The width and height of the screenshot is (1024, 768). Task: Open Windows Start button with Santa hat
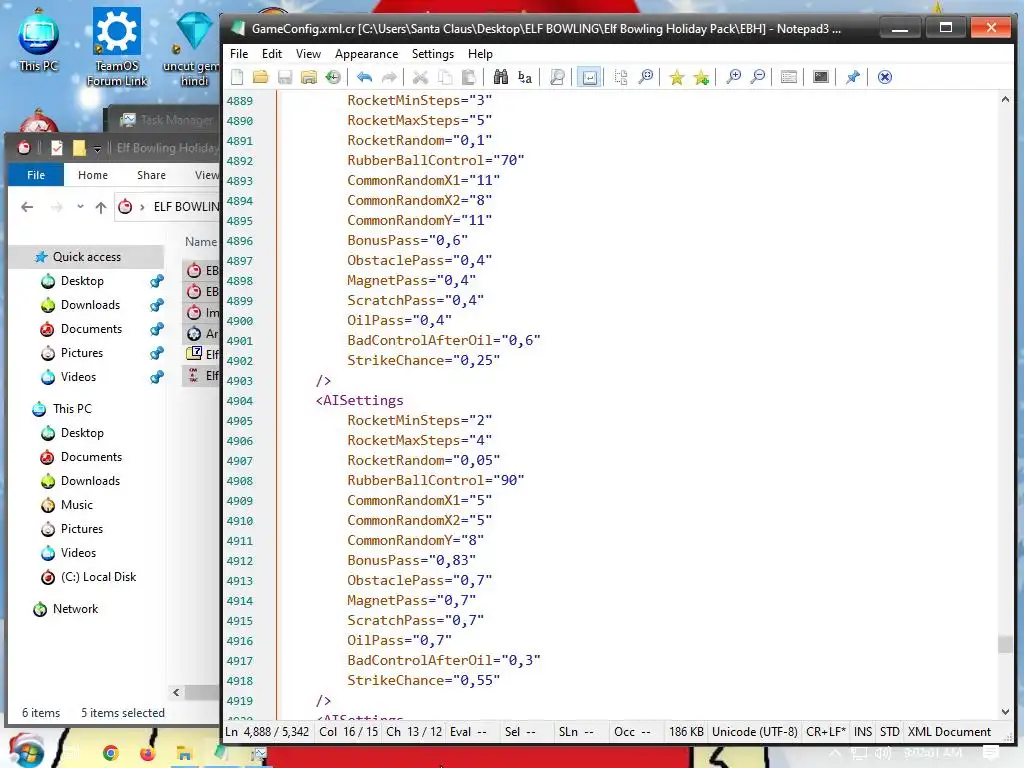point(25,751)
